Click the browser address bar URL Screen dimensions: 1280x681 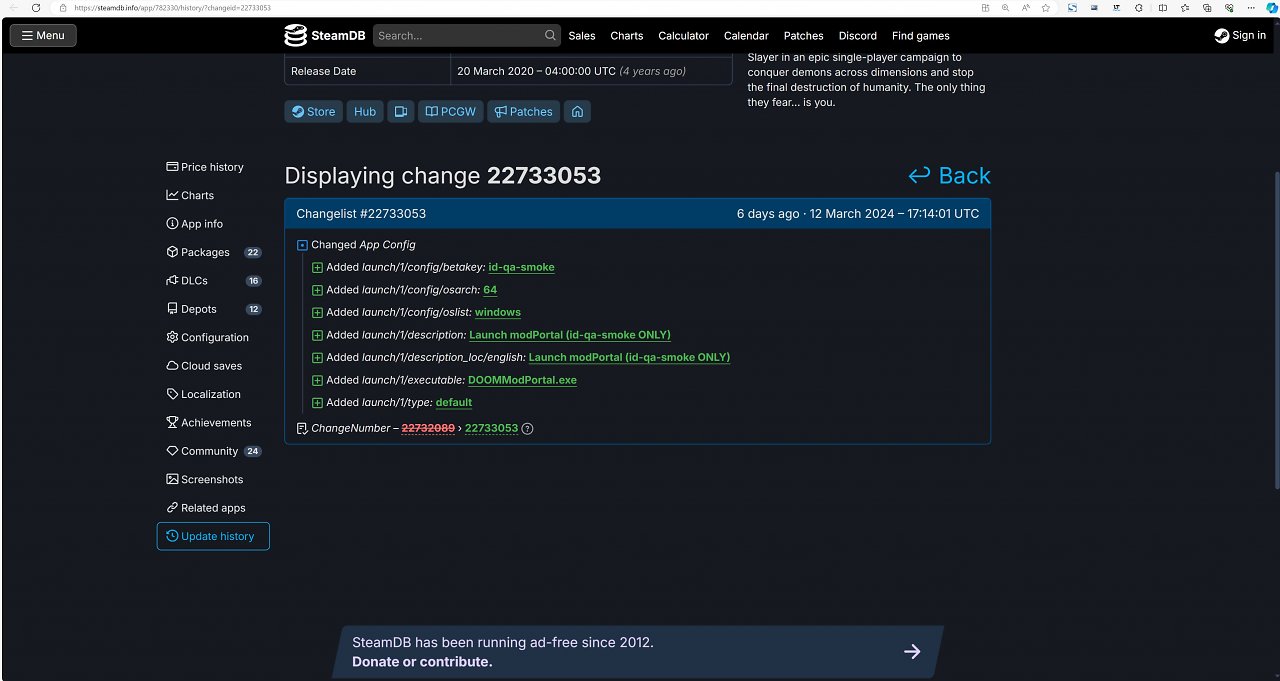click(x=172, y=7)
